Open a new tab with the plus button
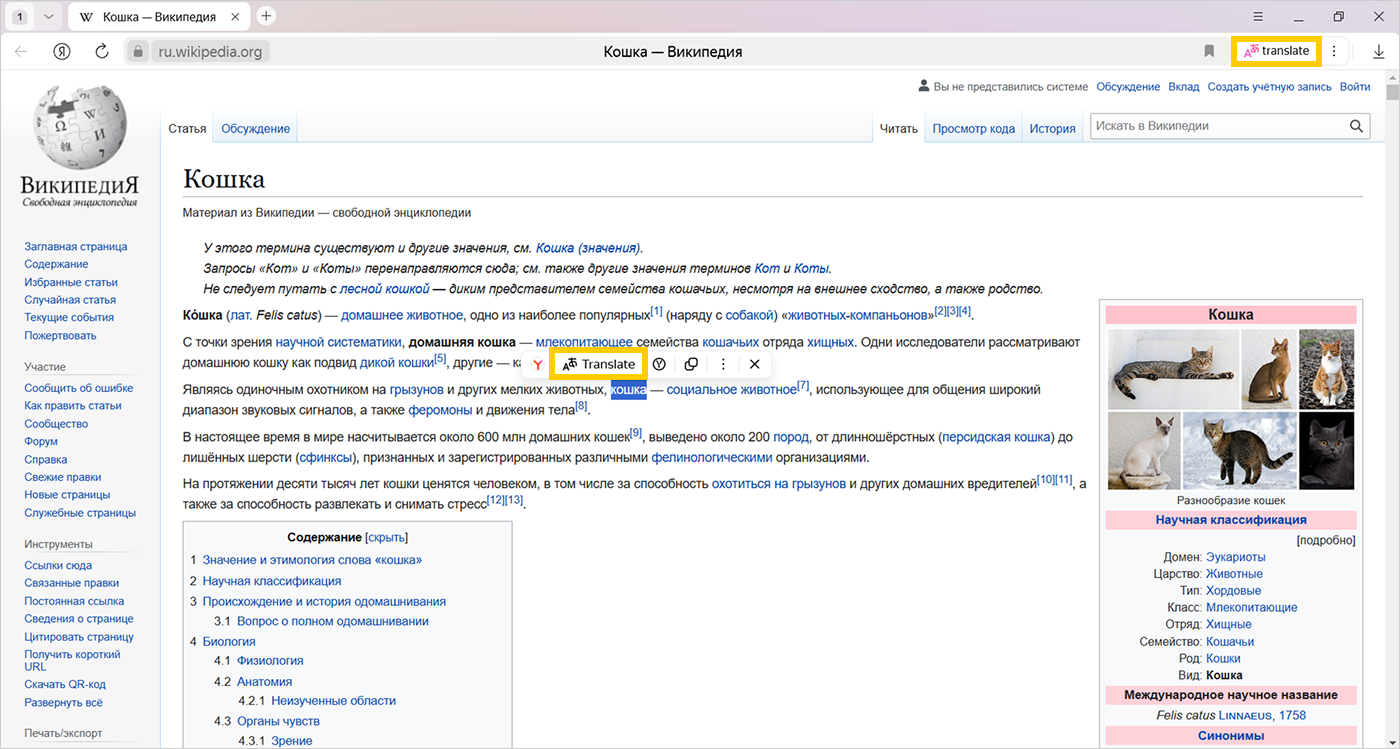 pyautogui.click(x=266, y=16)
